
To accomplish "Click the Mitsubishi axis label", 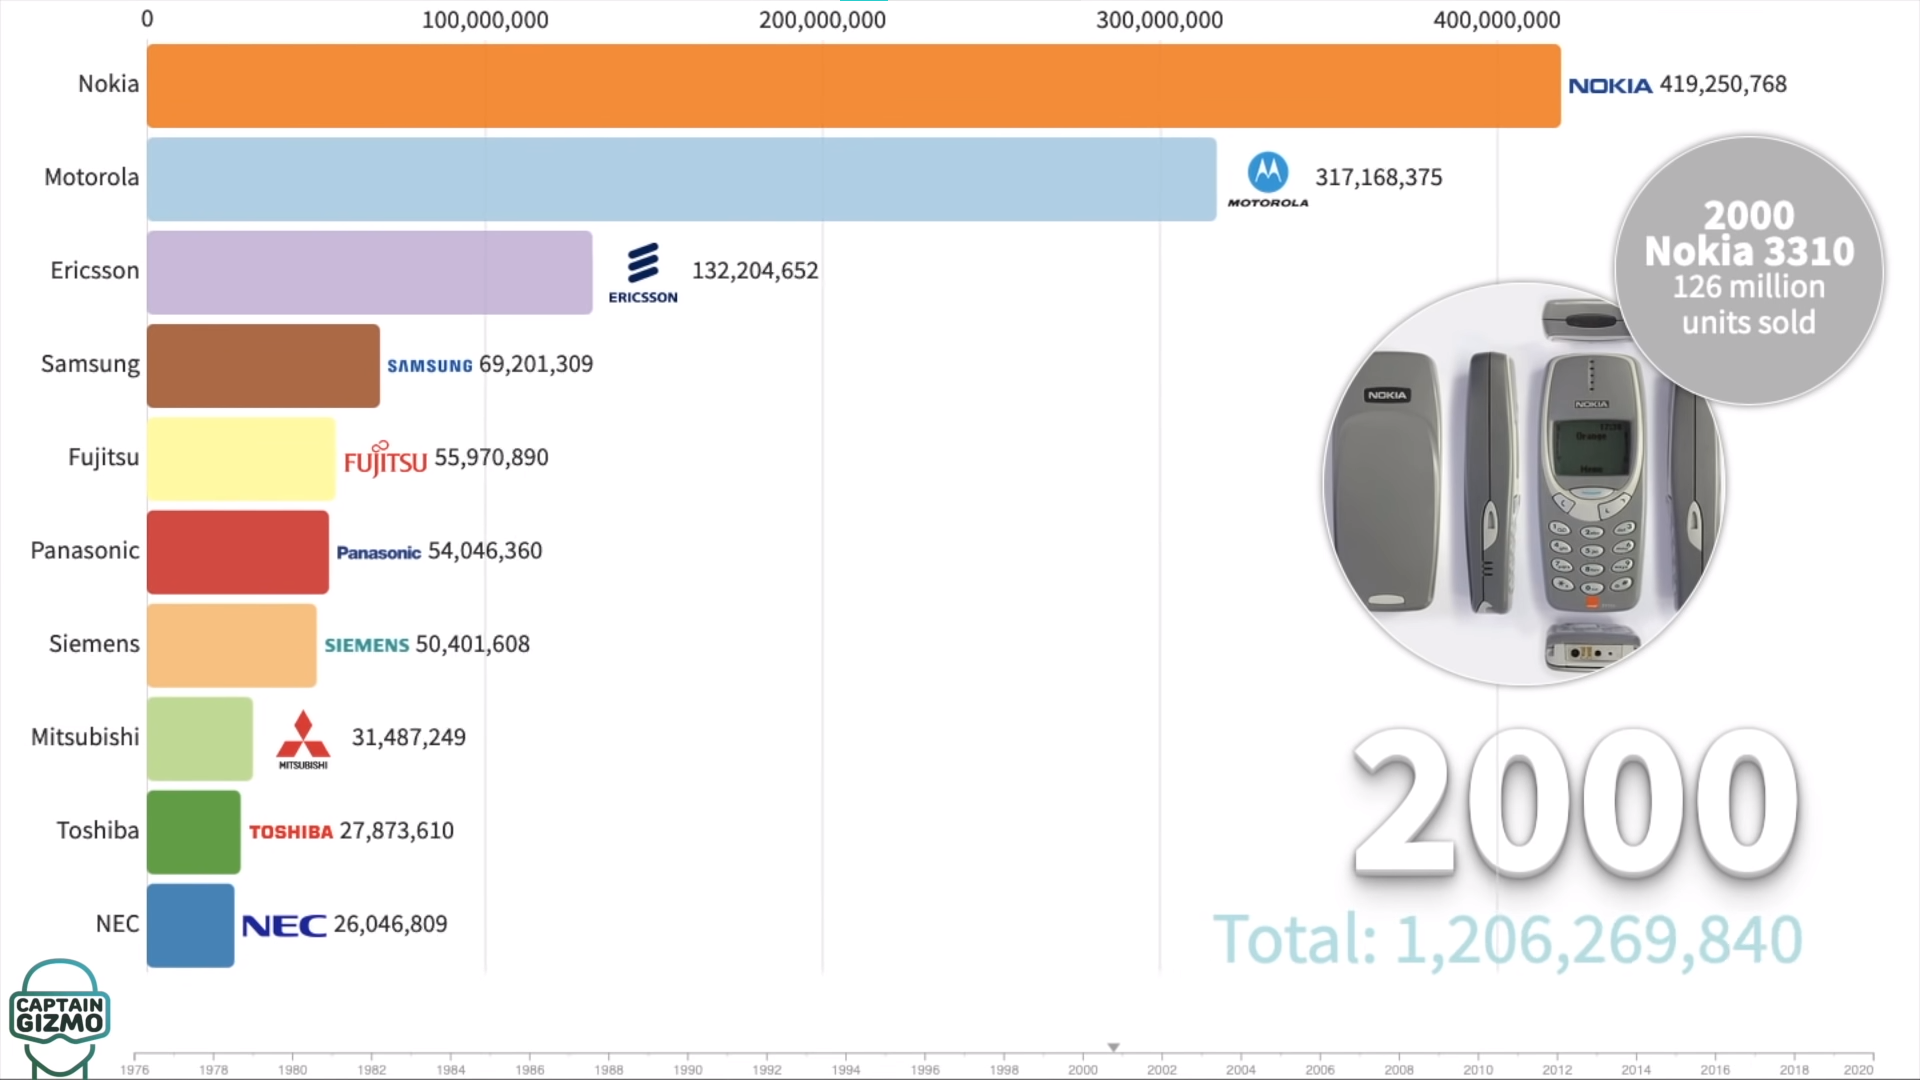I will [x=85, y=738].
